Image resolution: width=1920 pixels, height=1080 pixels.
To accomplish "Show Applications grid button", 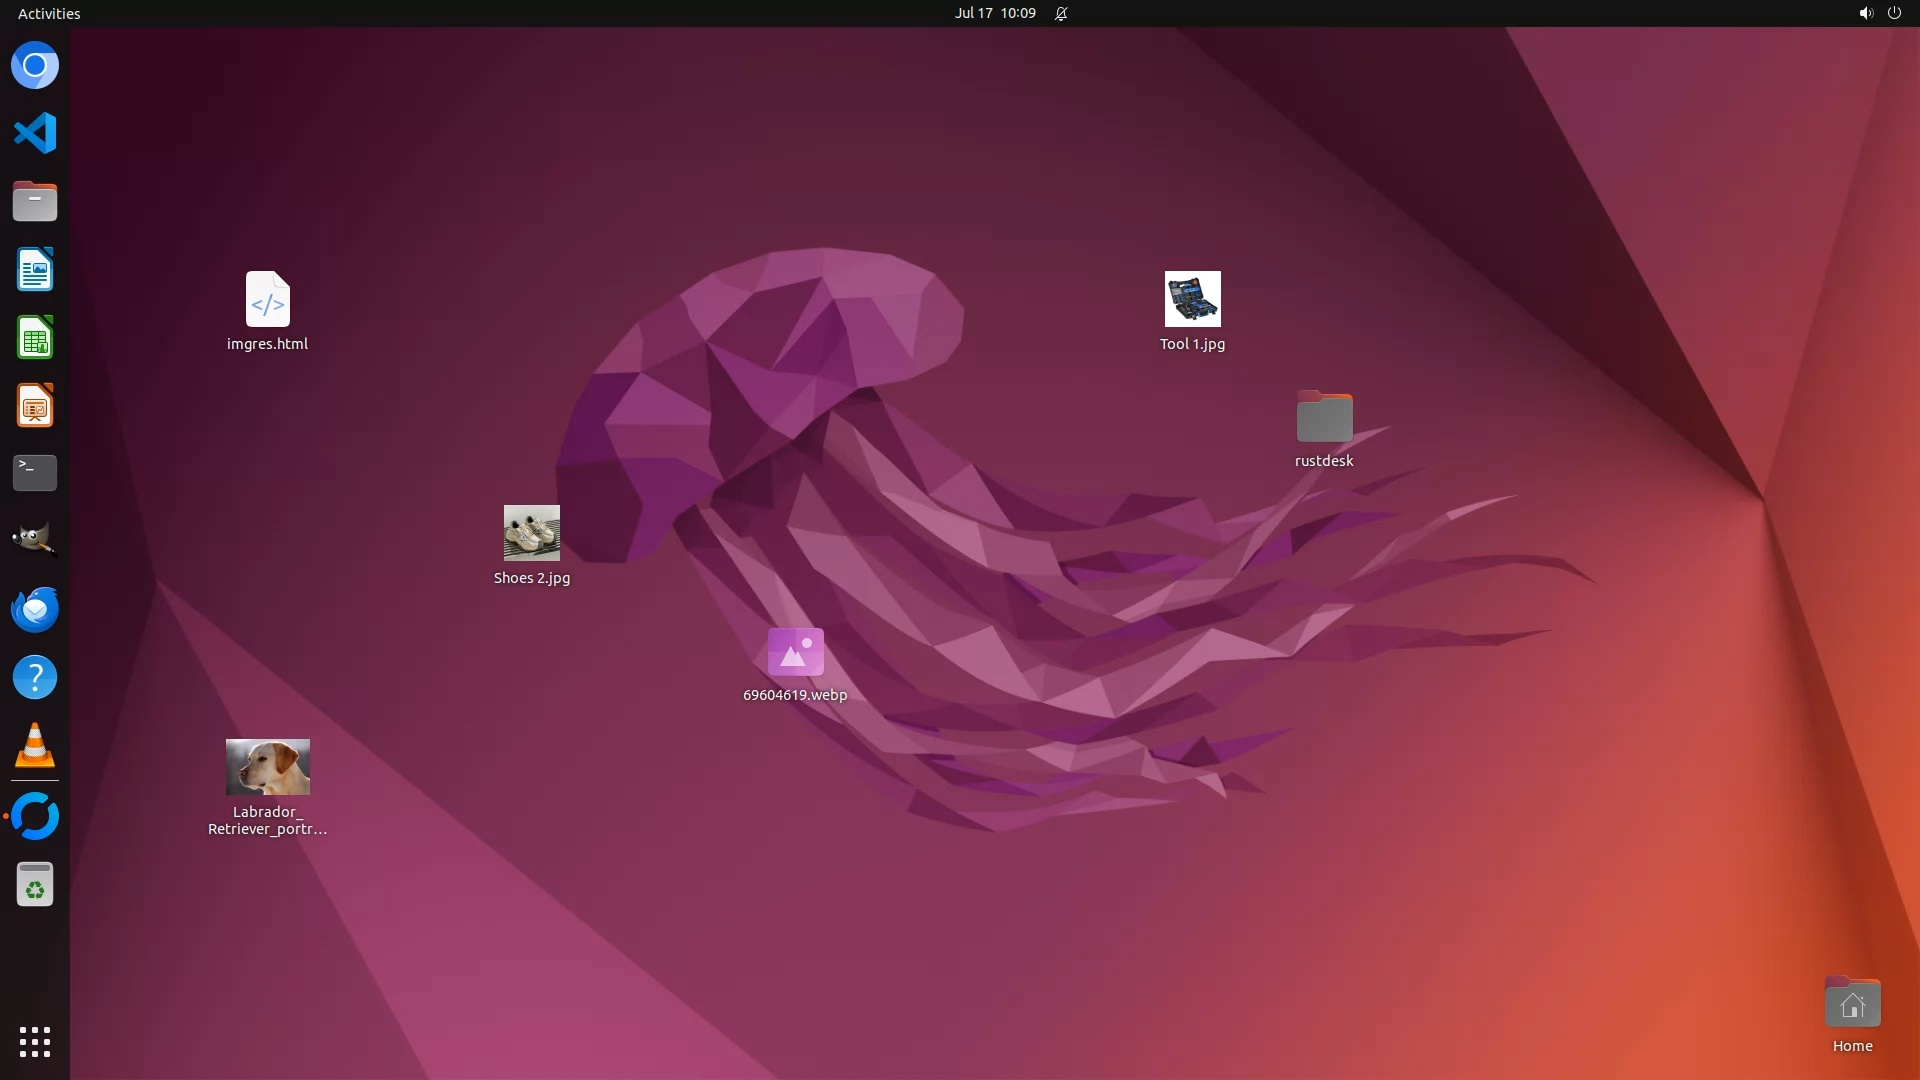I will pos(35,1041).
